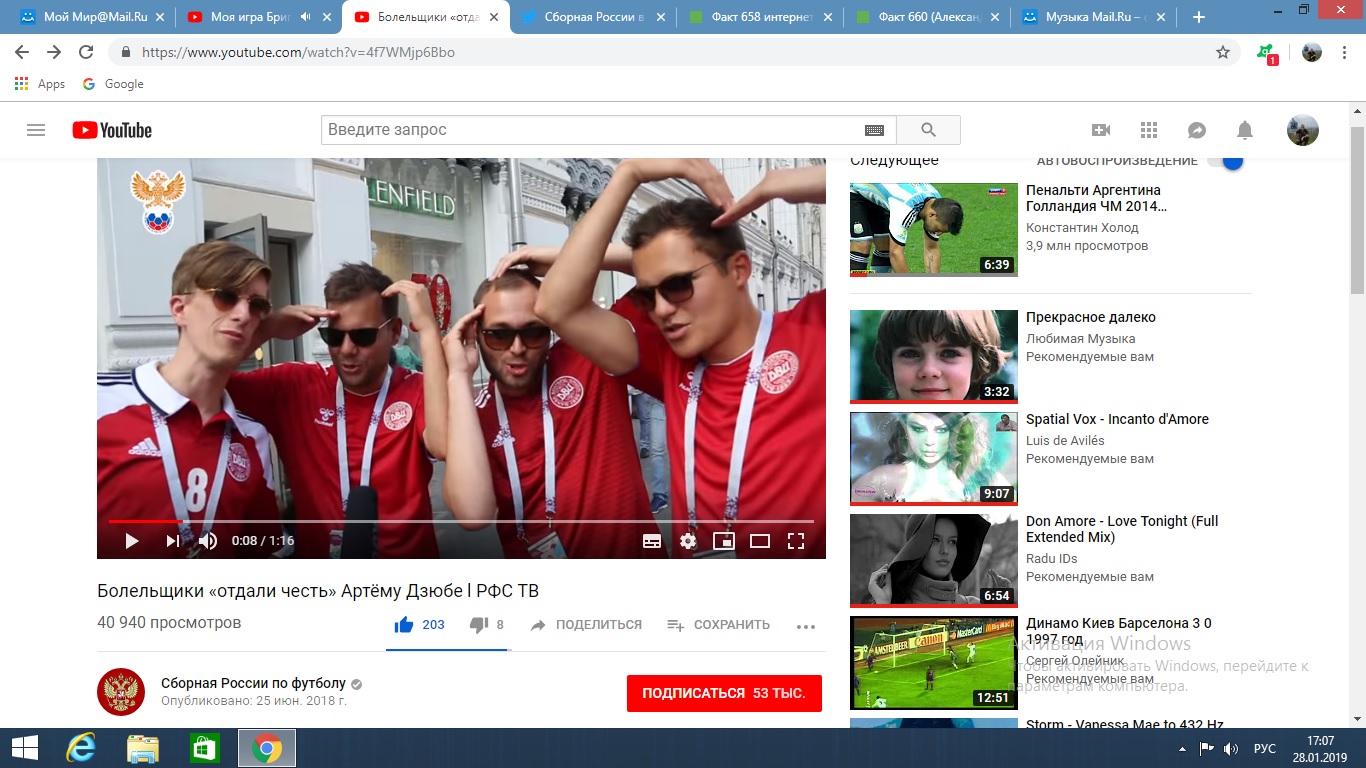Skip to next video
This screenshot has width=1366, height=768.
click(172, 541)
